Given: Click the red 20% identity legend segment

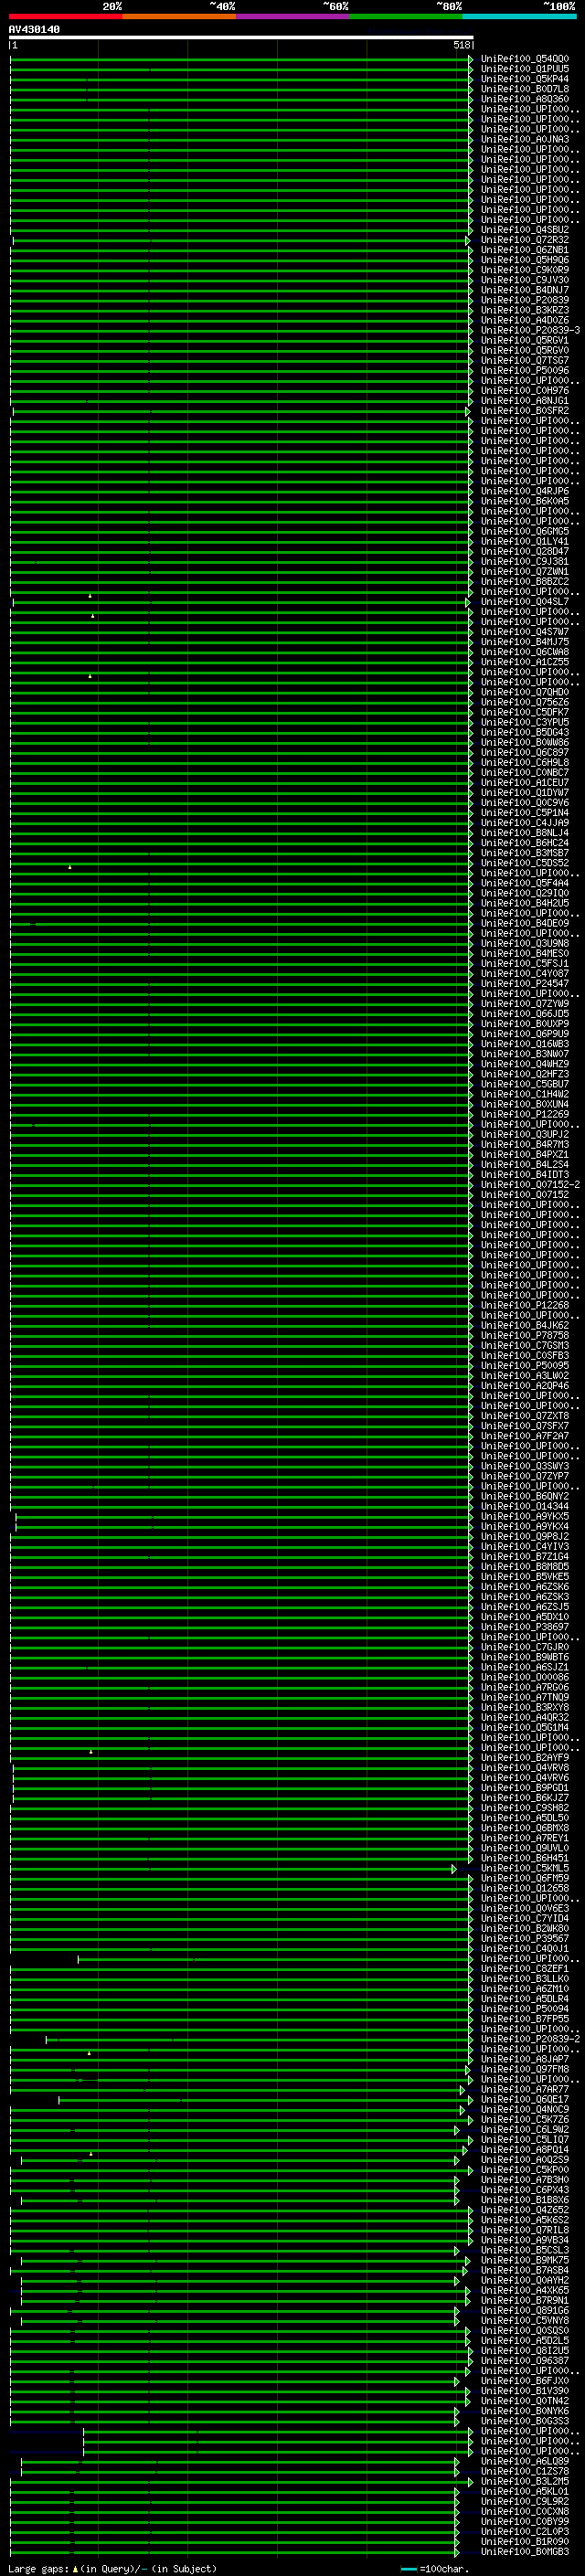Looking at the screenshot, I should pos(66,16).
